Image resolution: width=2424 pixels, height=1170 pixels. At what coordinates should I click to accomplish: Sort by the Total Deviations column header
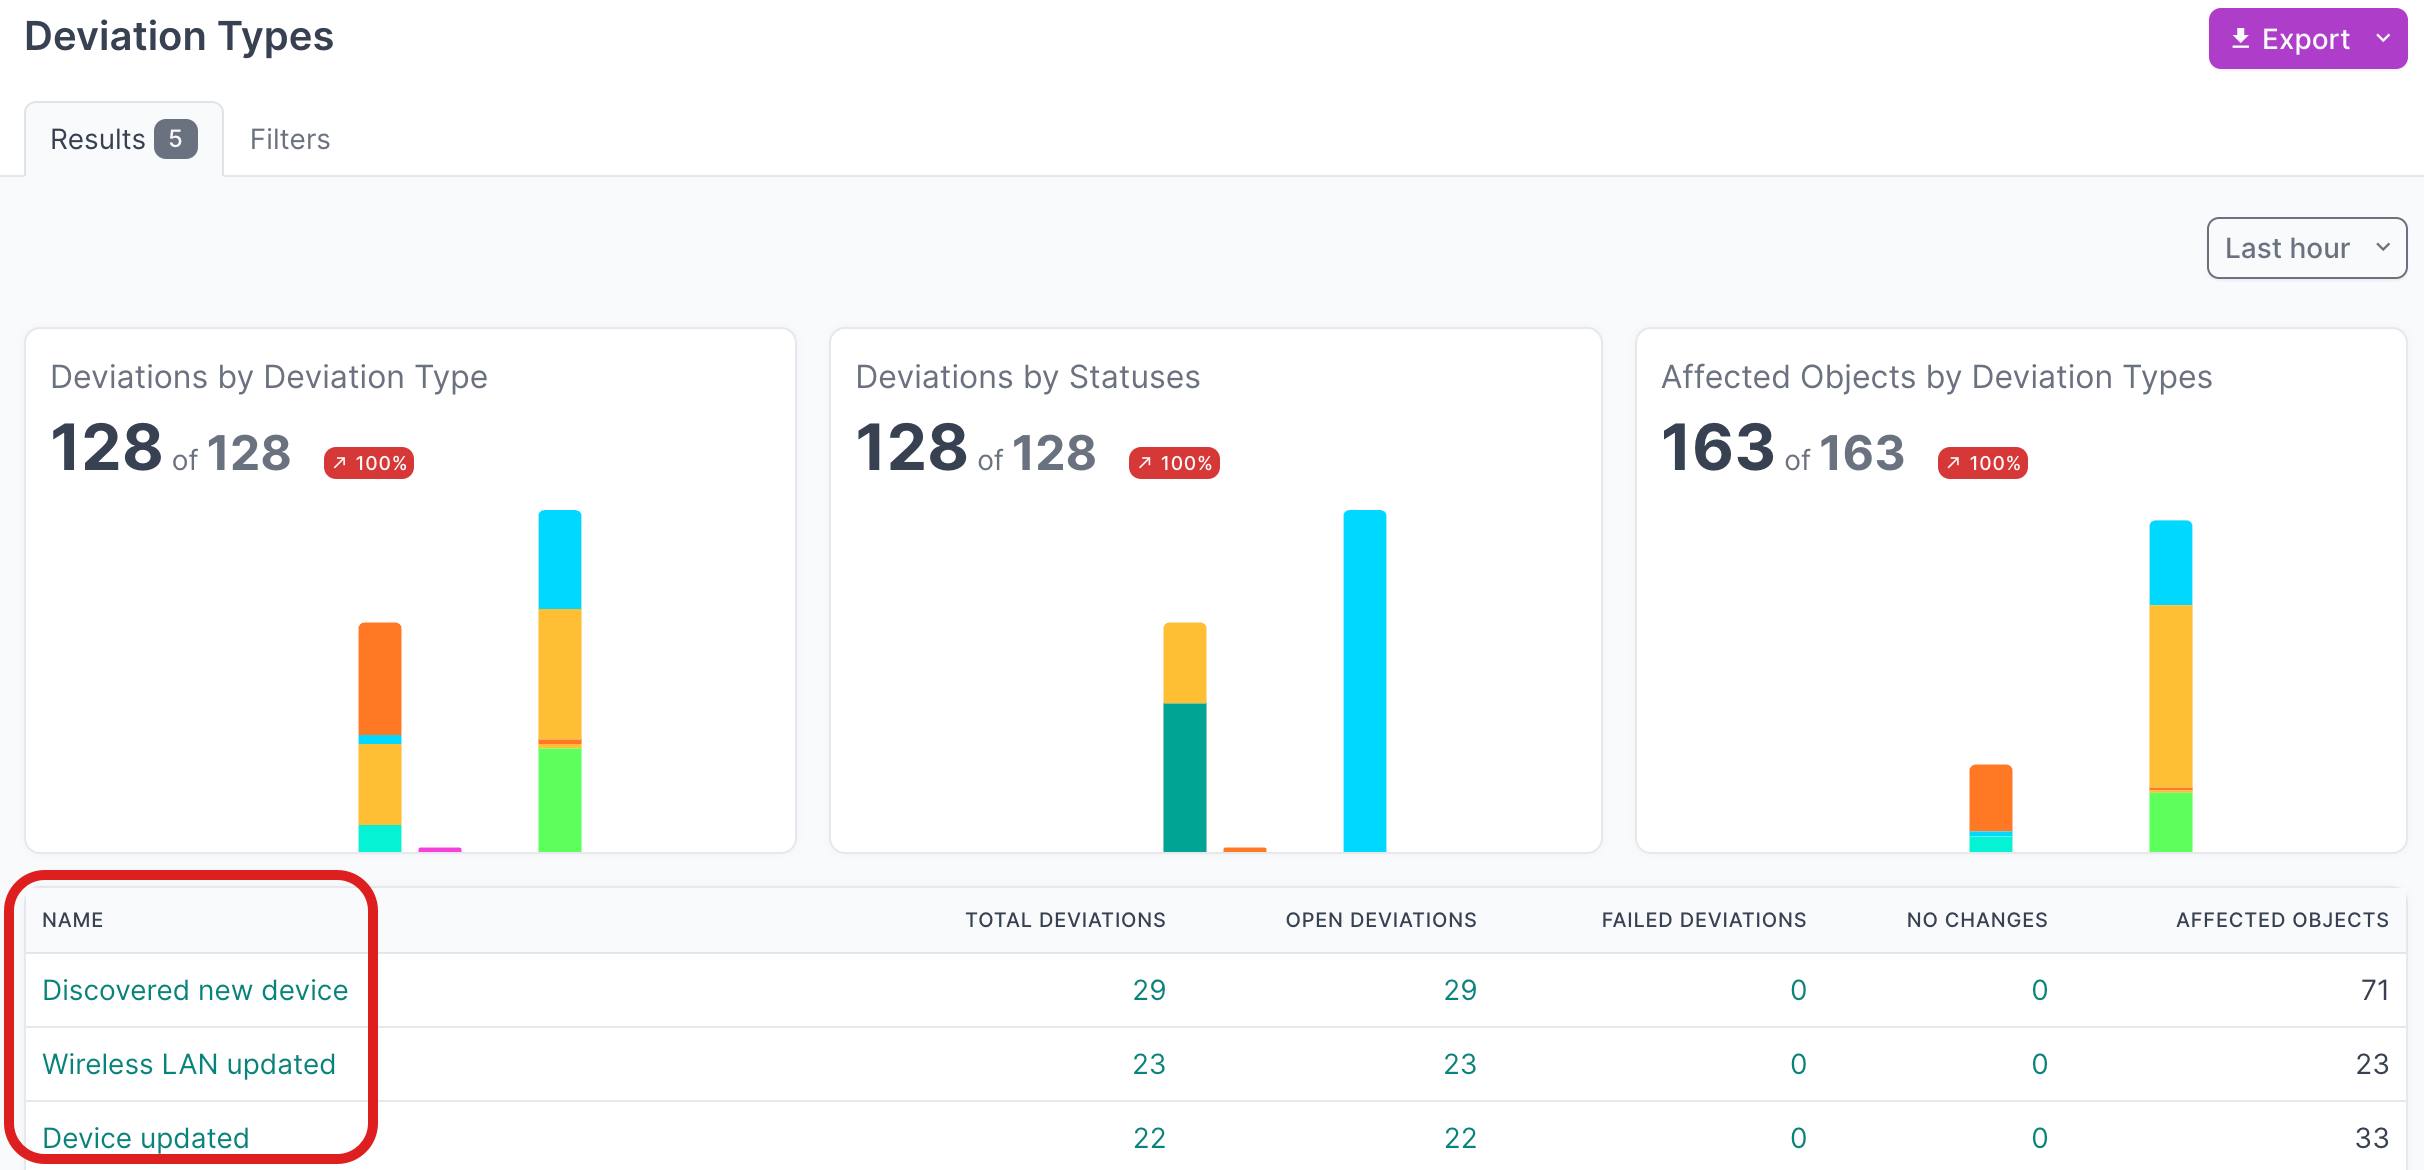pos(1065,920)
